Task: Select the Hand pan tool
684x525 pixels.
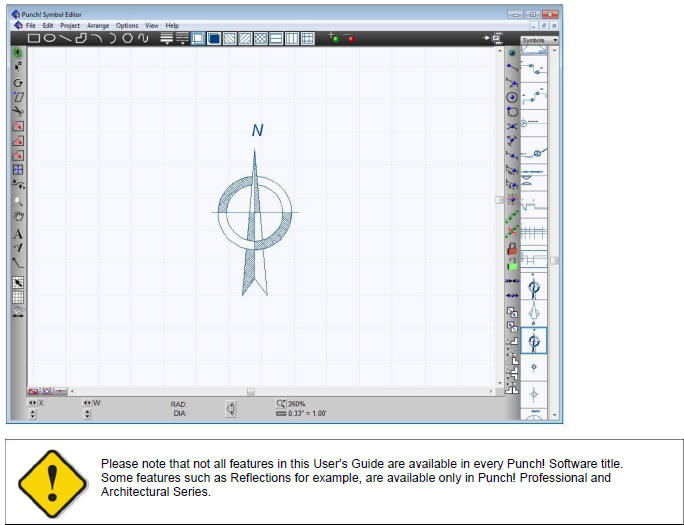Action: point(18,216)
